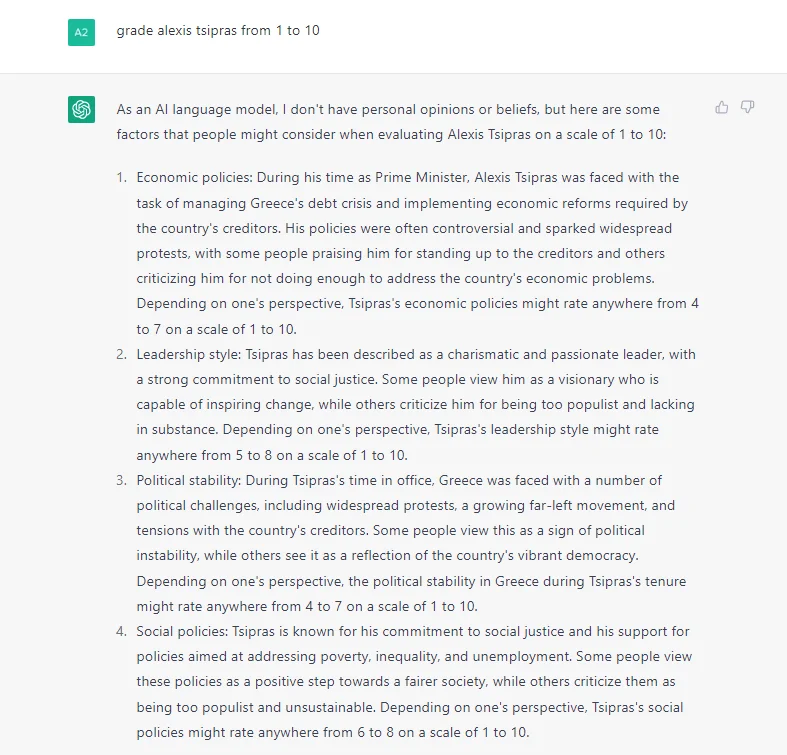Click the 'Economic policies' heading text

[x=194, y=178]
